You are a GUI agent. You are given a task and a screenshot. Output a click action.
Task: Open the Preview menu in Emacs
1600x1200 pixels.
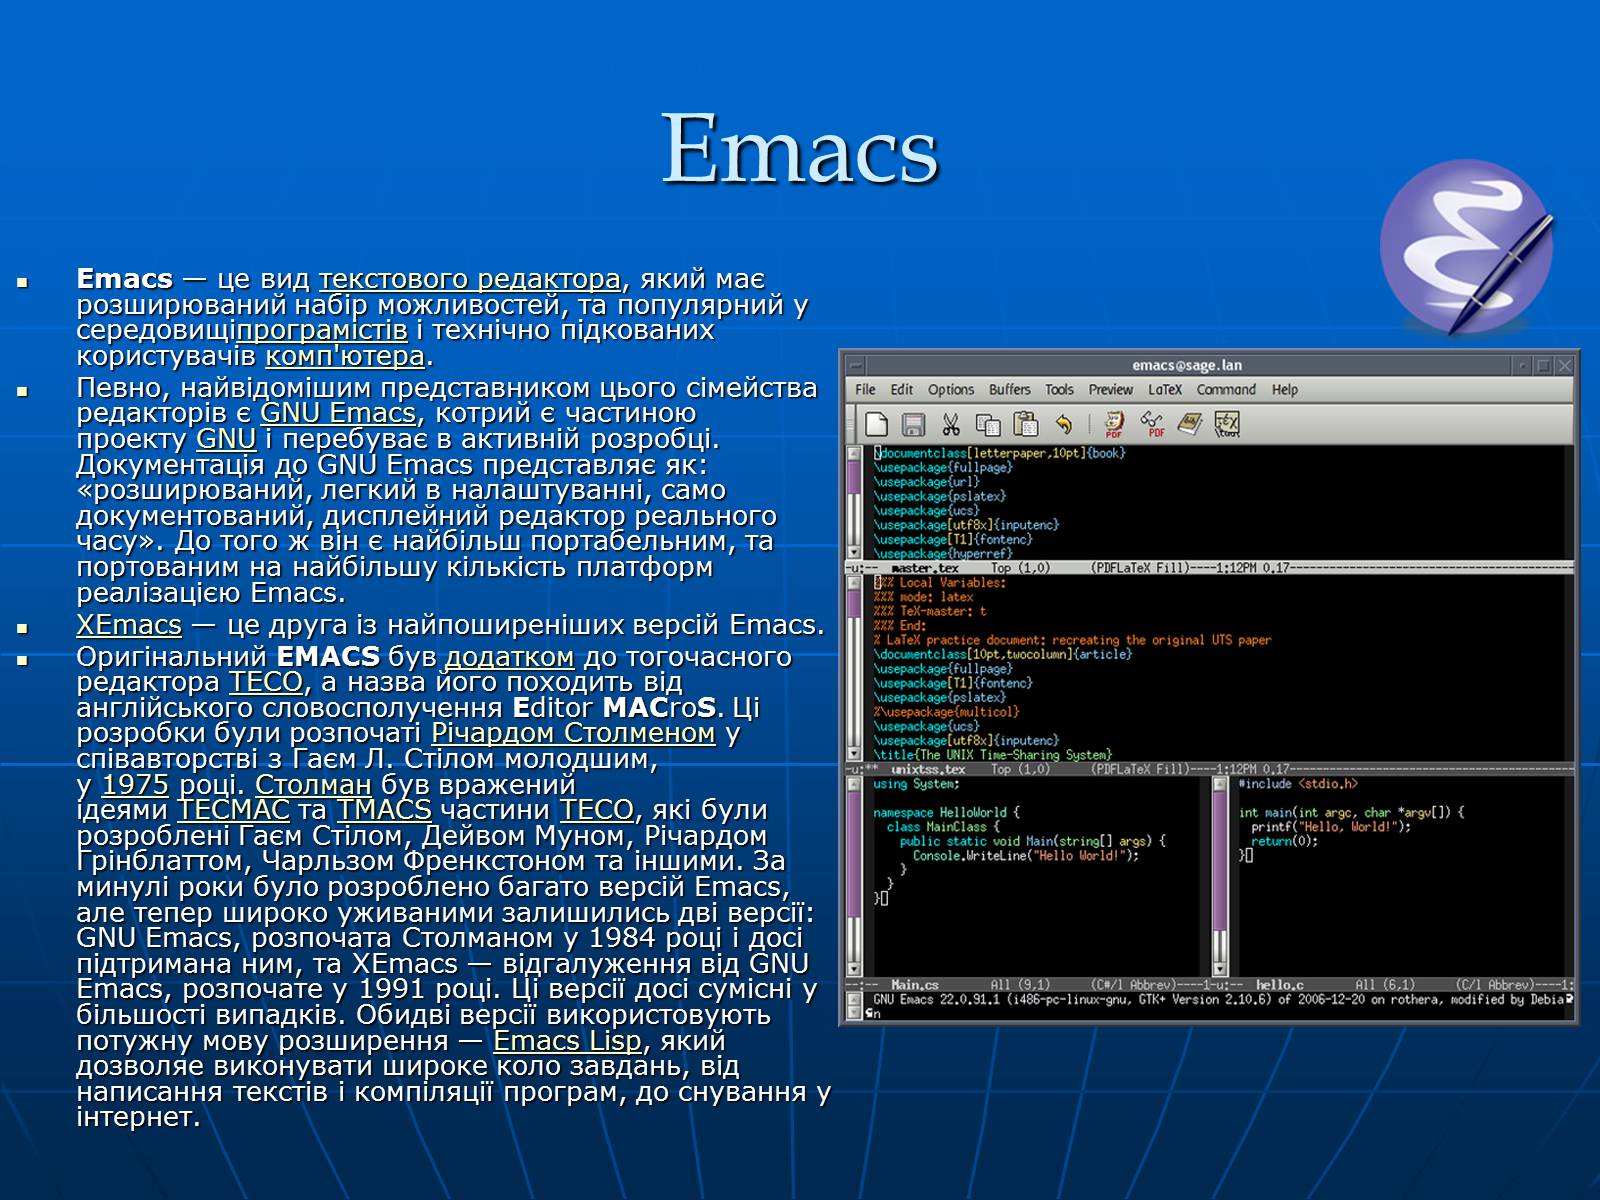tap(1111, 390)
